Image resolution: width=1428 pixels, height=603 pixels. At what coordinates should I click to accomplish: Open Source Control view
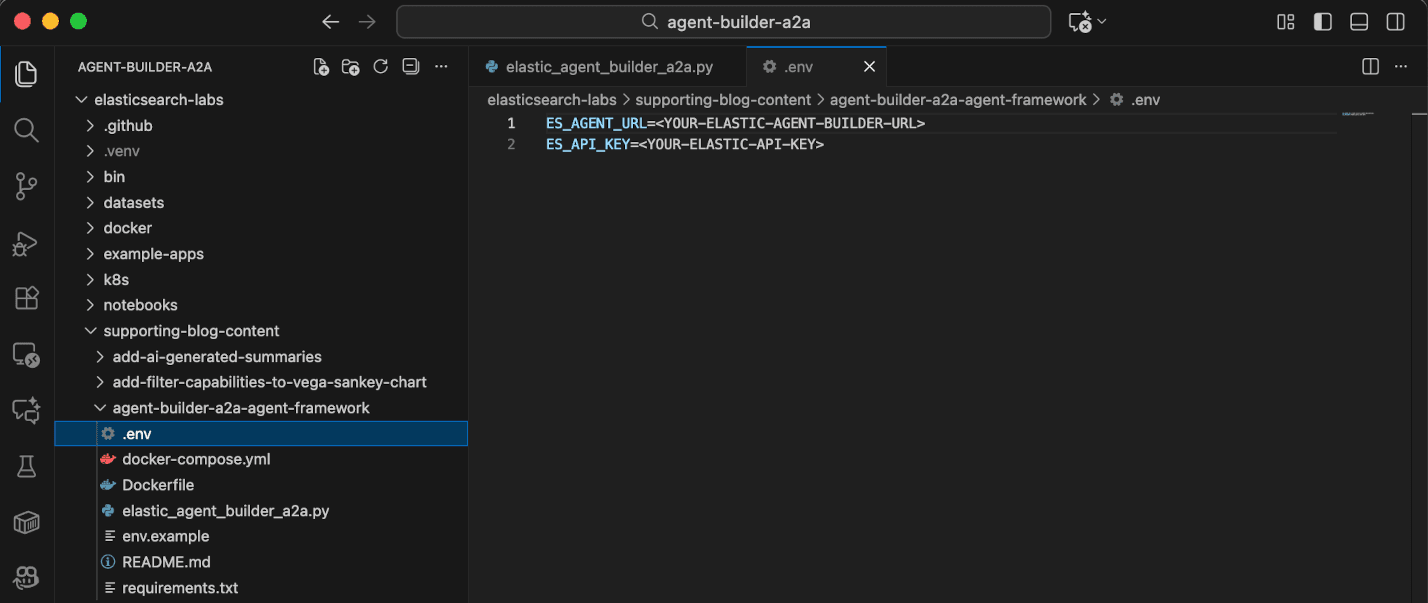pos(26,186)
